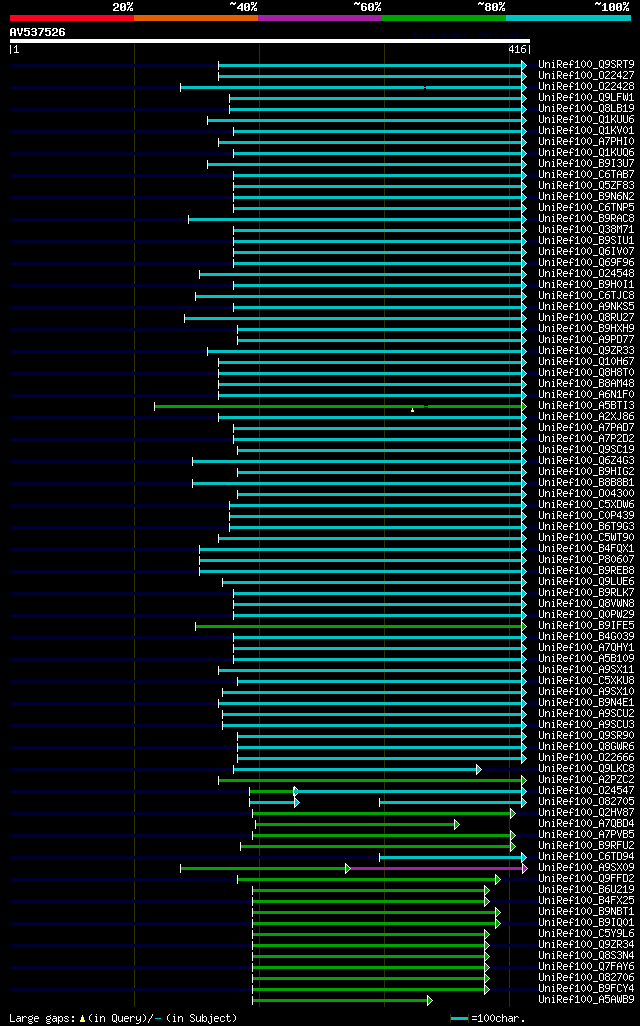The image size is (640, 1026).
Task: Select UniRef100_Q5ZF83 label
Action: pyautogui.click(x=586, y=186)
